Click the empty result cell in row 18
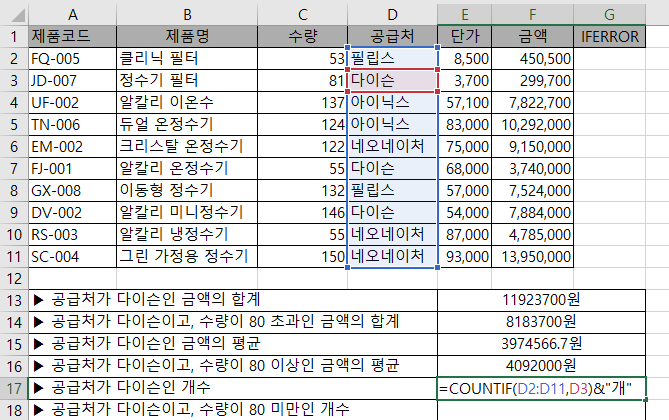Screen dimensions: 669x420 (541, 410)
